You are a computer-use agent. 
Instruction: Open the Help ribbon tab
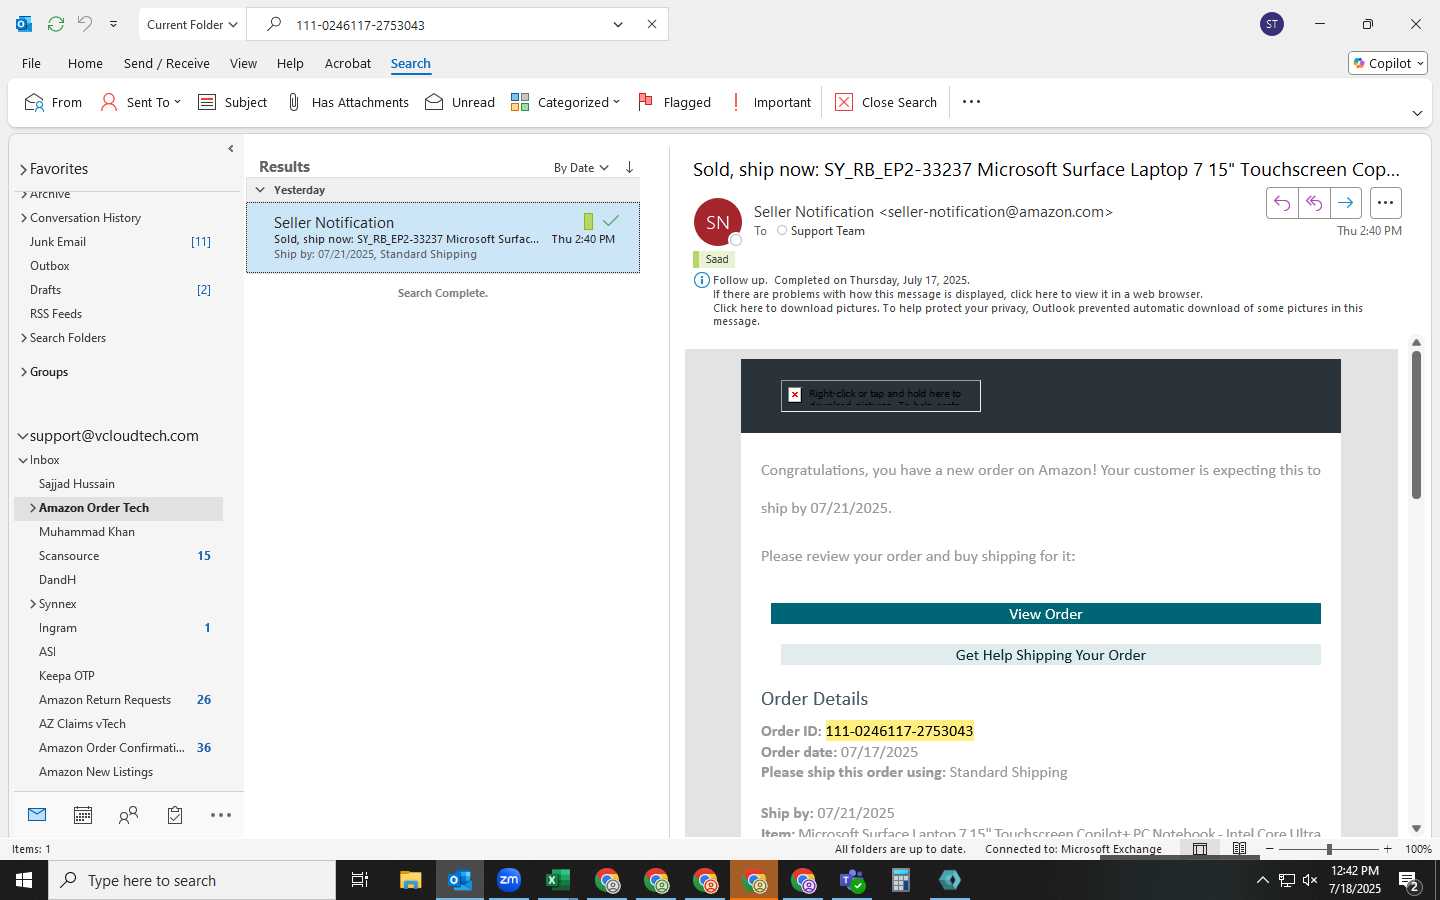point(290,63)
